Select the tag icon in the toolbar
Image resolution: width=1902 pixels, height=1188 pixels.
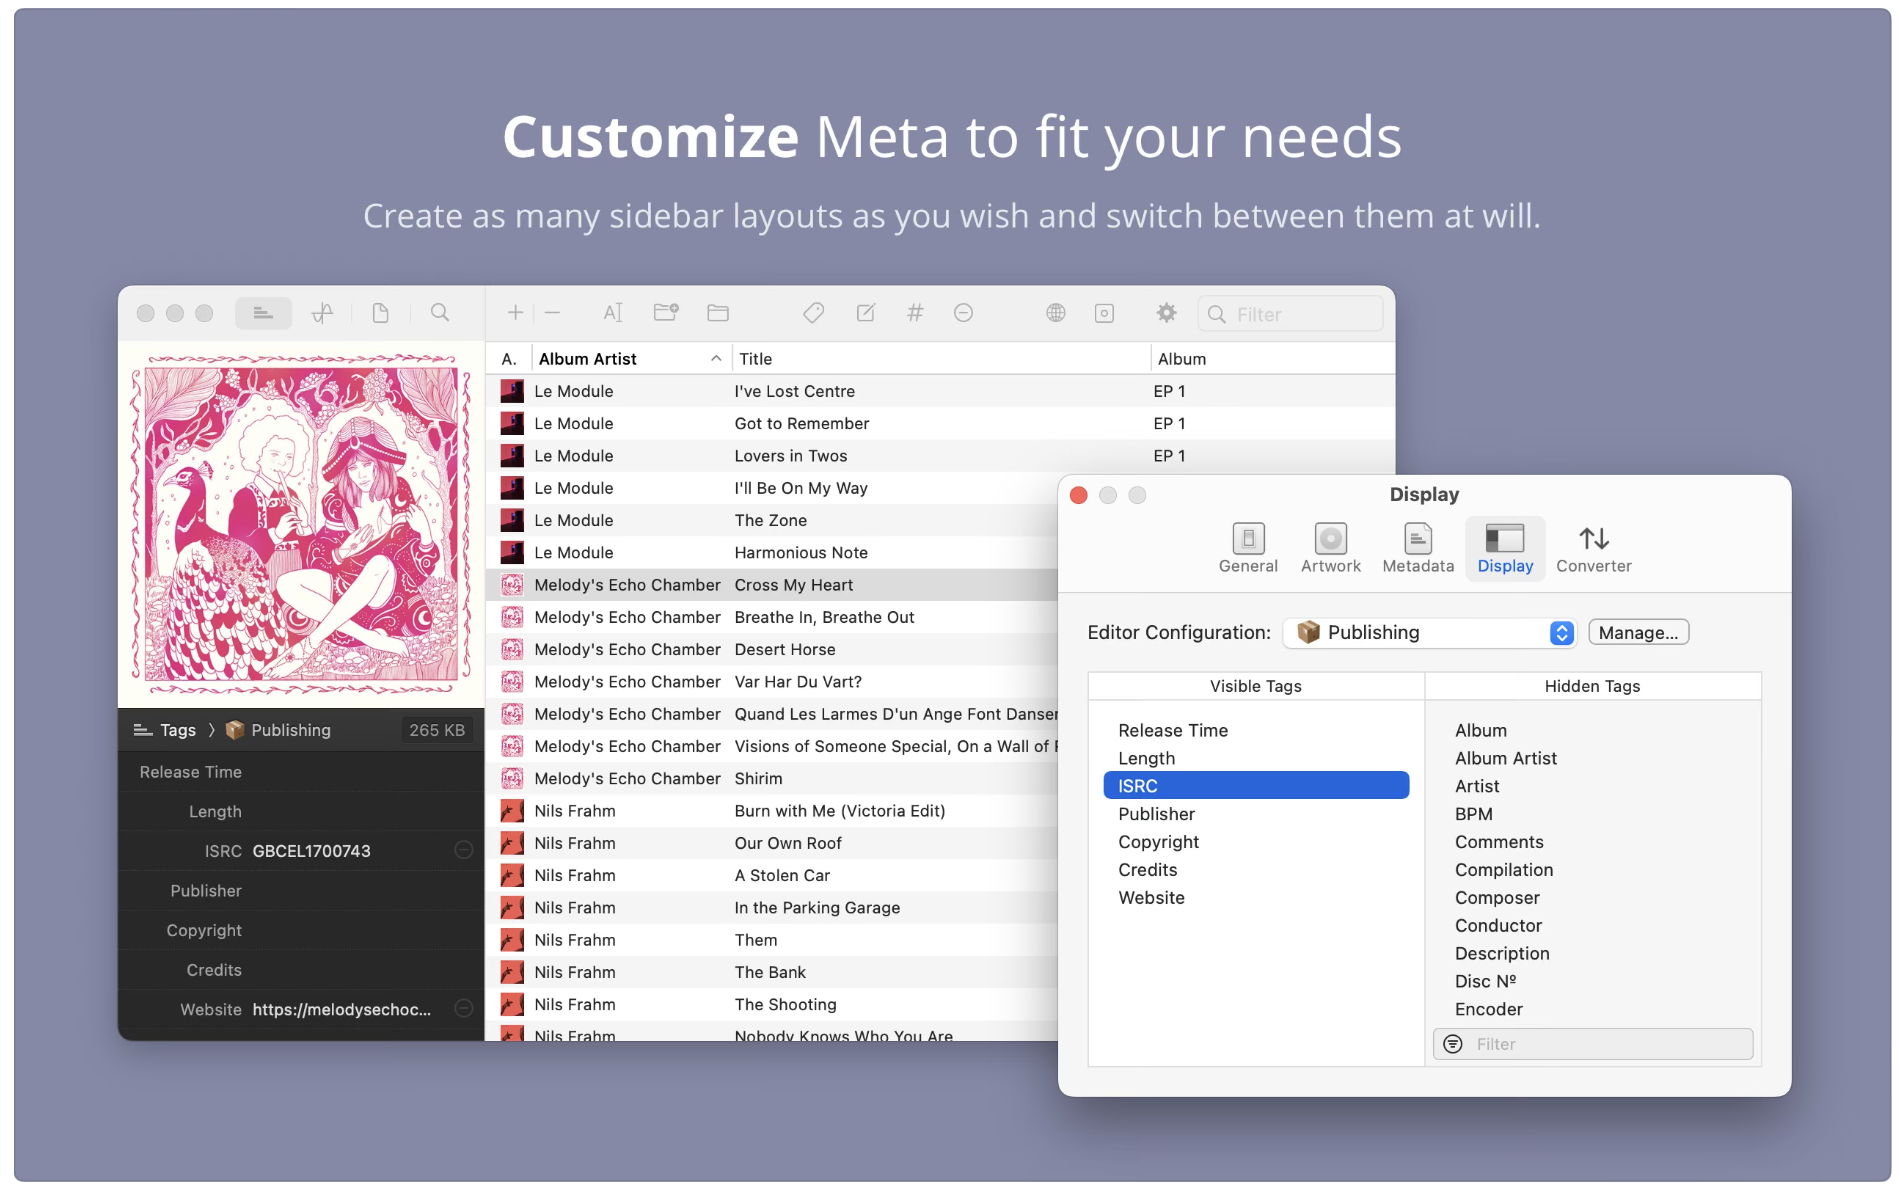pyautogui.click(x=813, y=312)
